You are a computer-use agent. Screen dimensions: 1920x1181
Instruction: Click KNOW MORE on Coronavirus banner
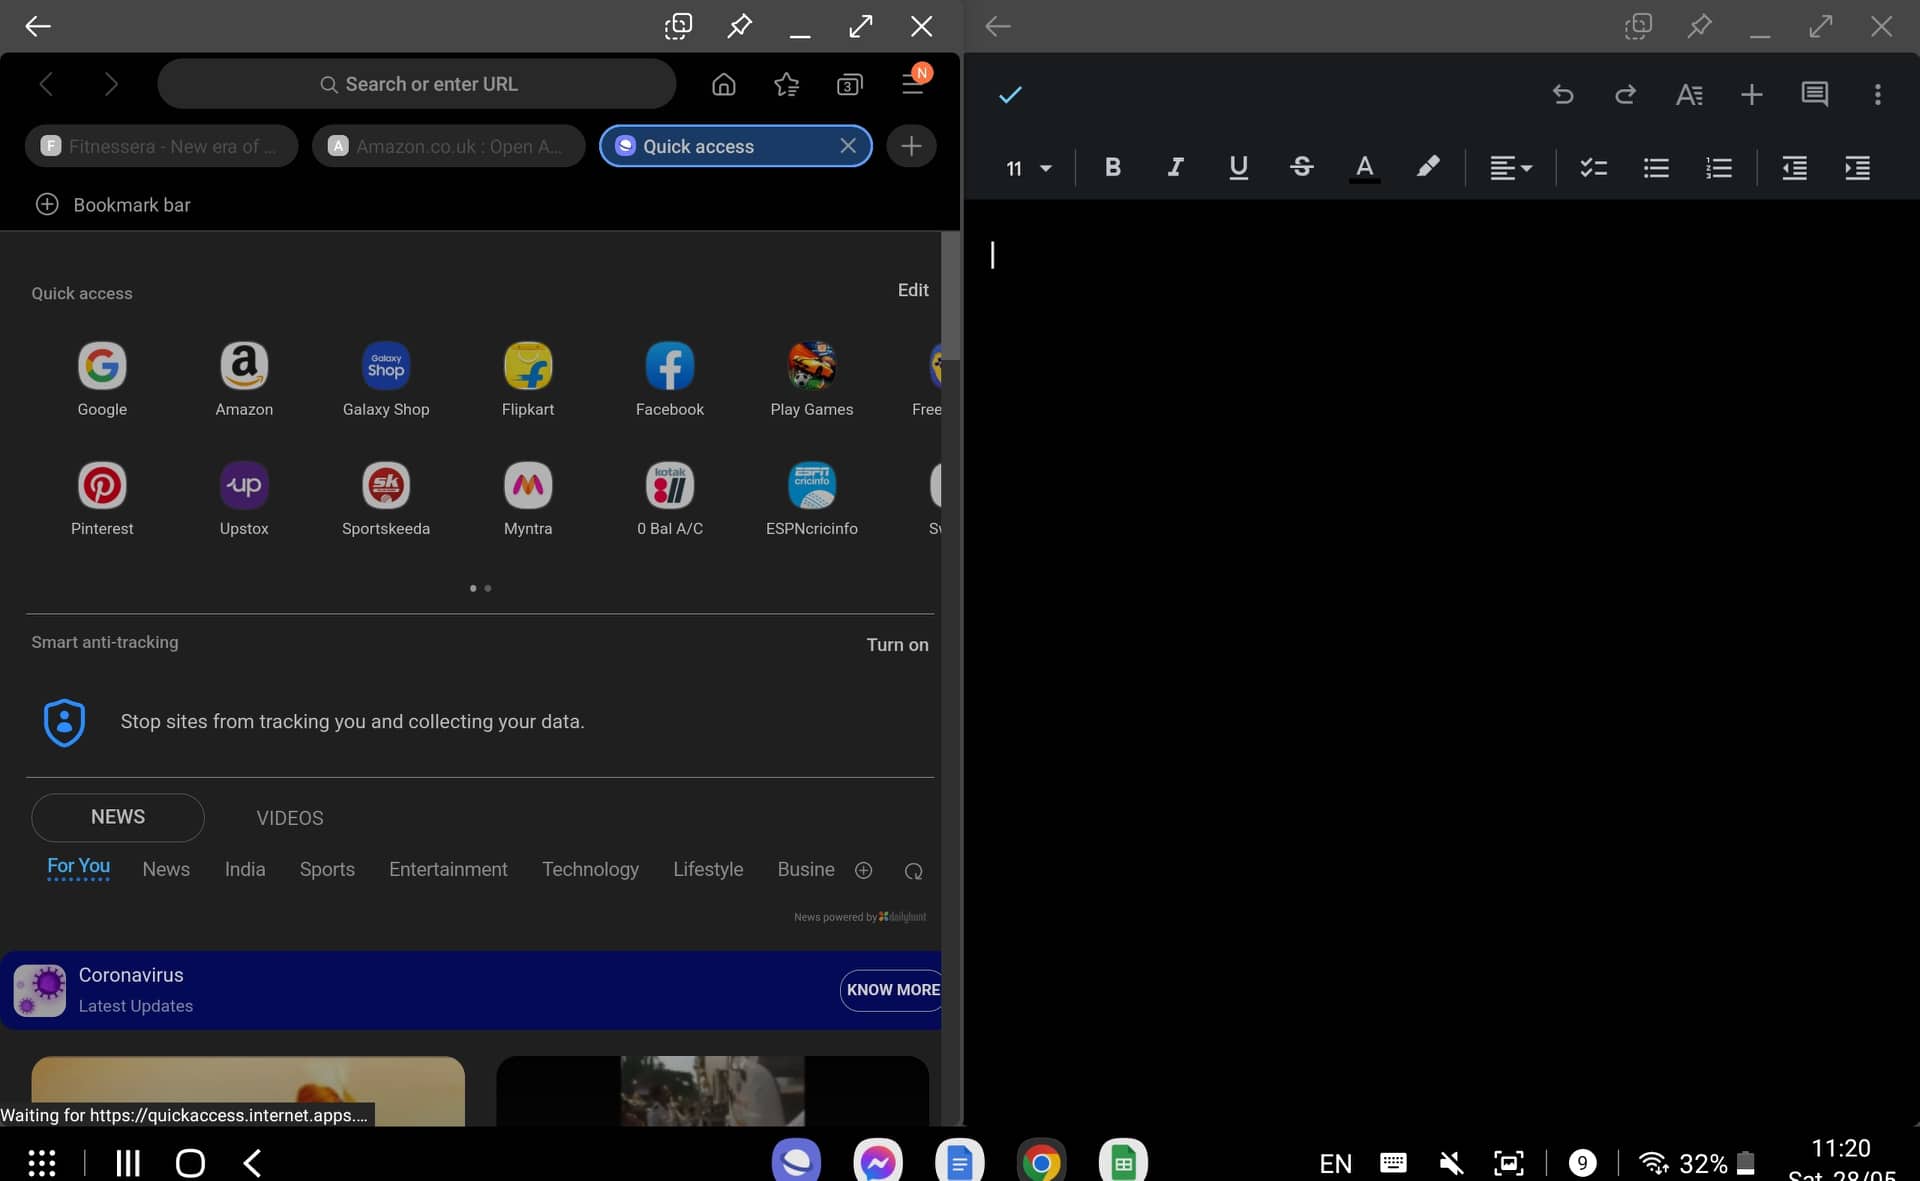click(892, 990)
